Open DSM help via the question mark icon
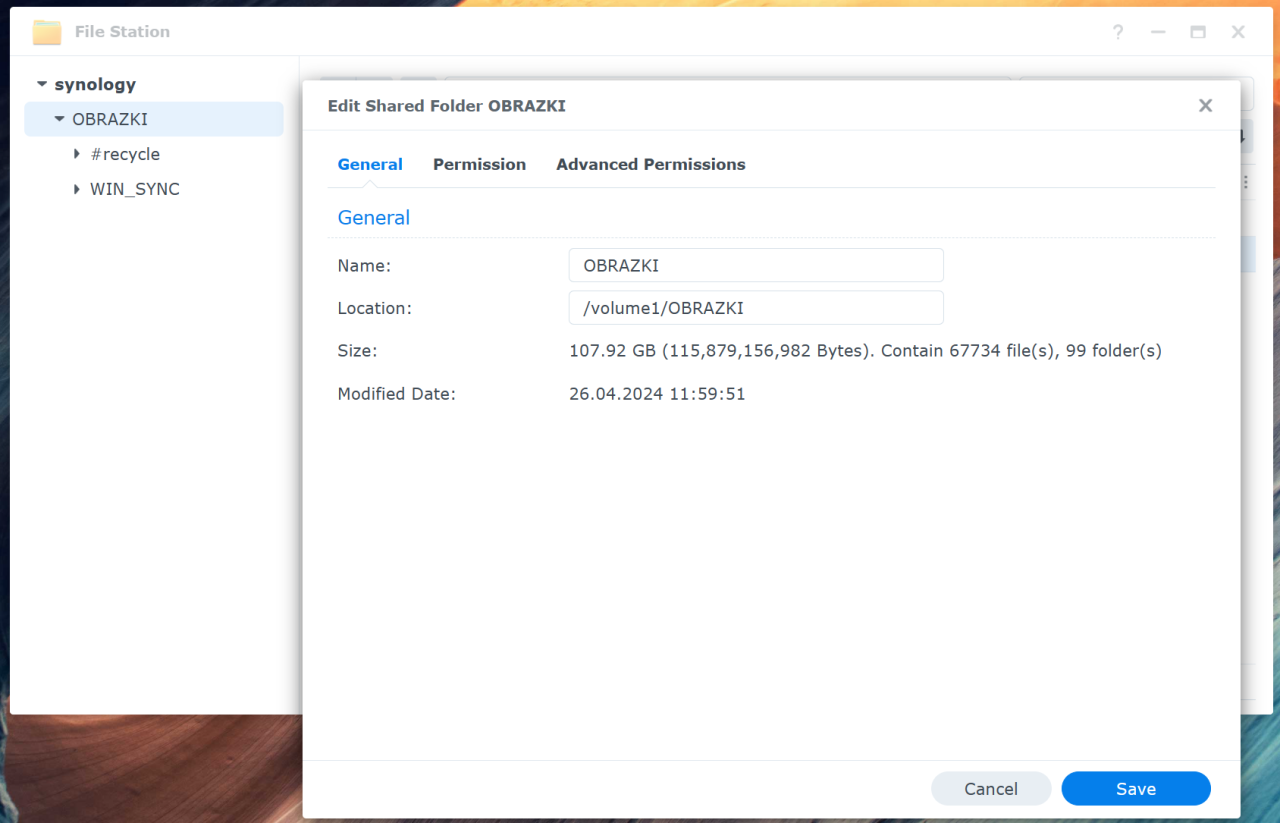 coord(1117,31)
